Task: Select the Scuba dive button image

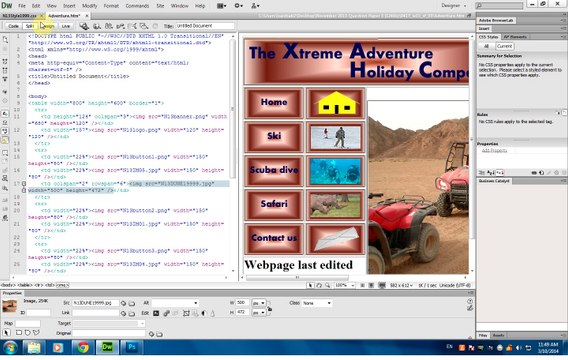Action: (x=274, y=171)
